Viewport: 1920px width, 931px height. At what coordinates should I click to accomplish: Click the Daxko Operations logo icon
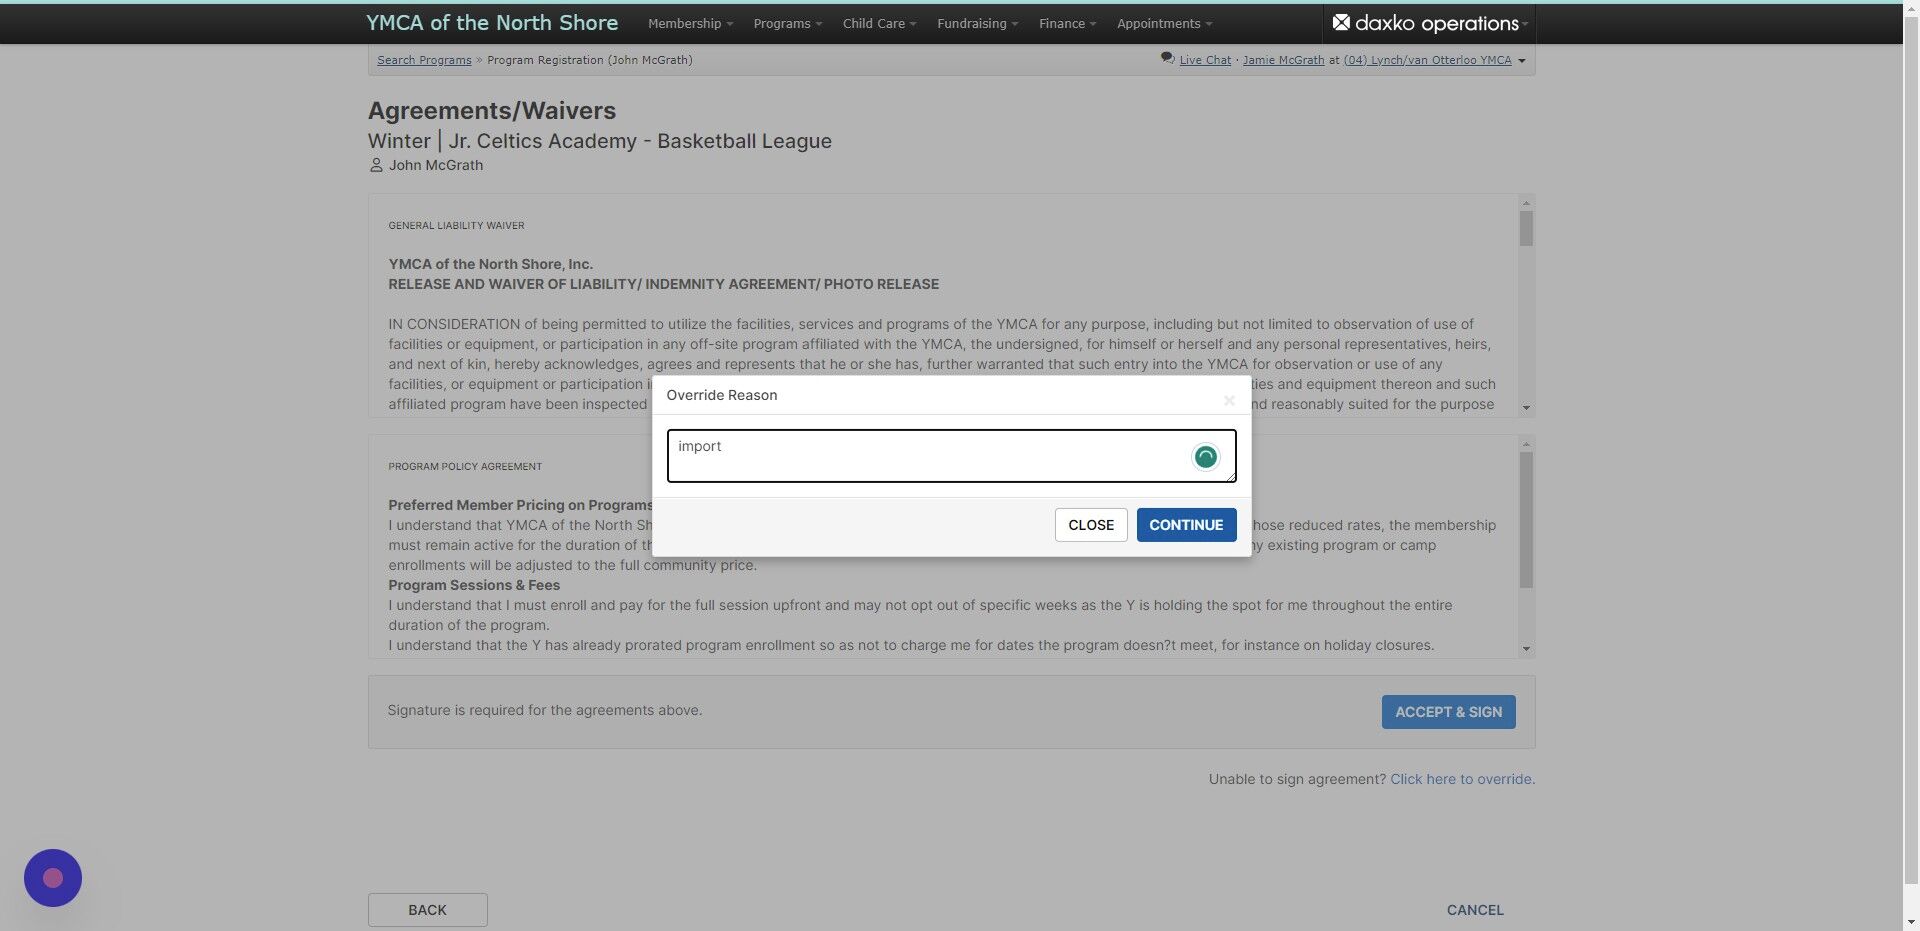[x=1341, y=23]
